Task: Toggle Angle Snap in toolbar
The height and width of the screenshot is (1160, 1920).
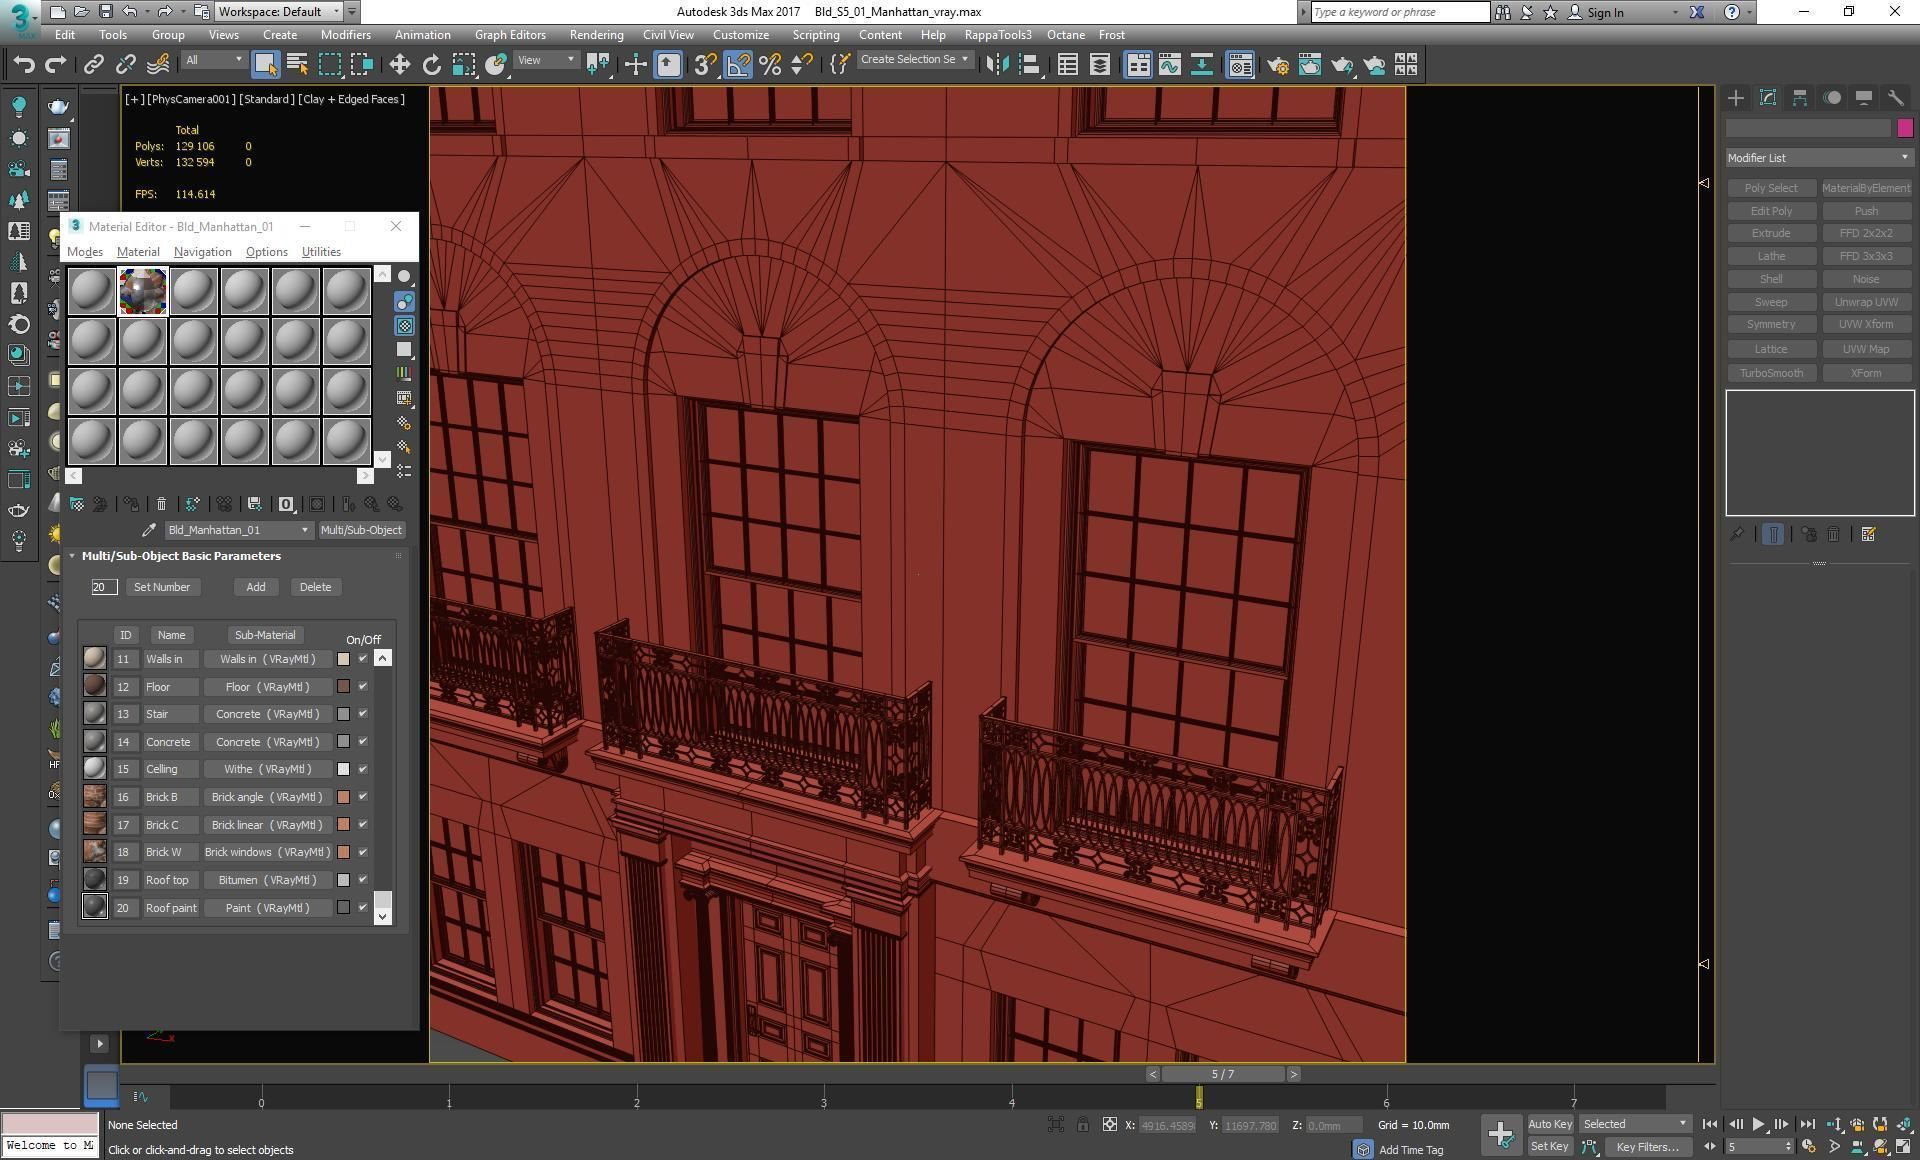Action: click(738, 65)
